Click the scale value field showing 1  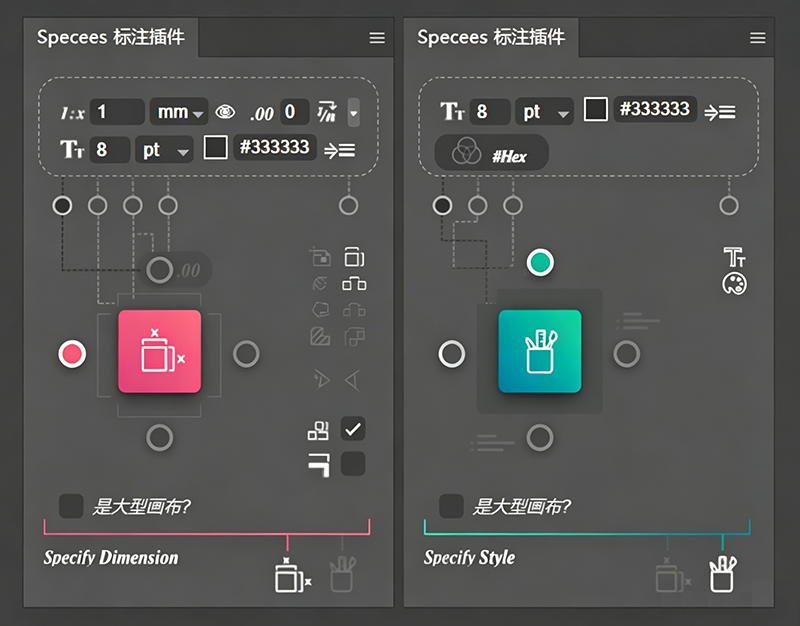pos(117,112)
